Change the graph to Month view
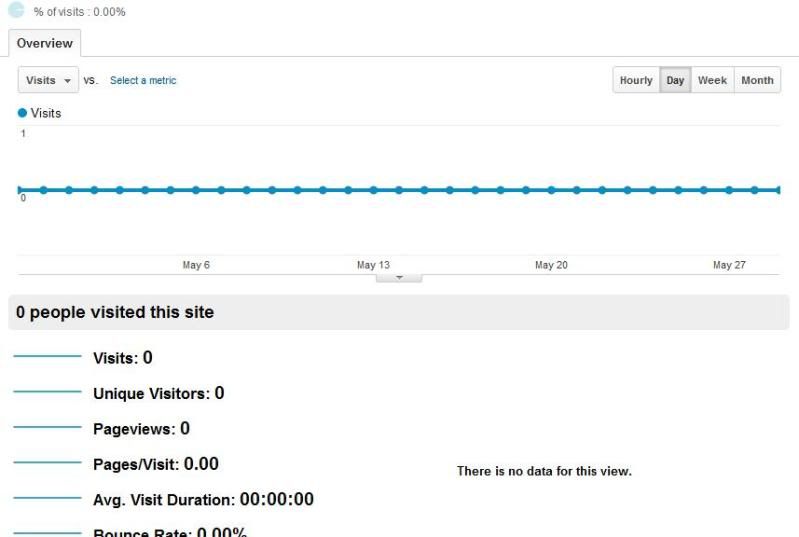799x537 pixels. pos(757,80)
